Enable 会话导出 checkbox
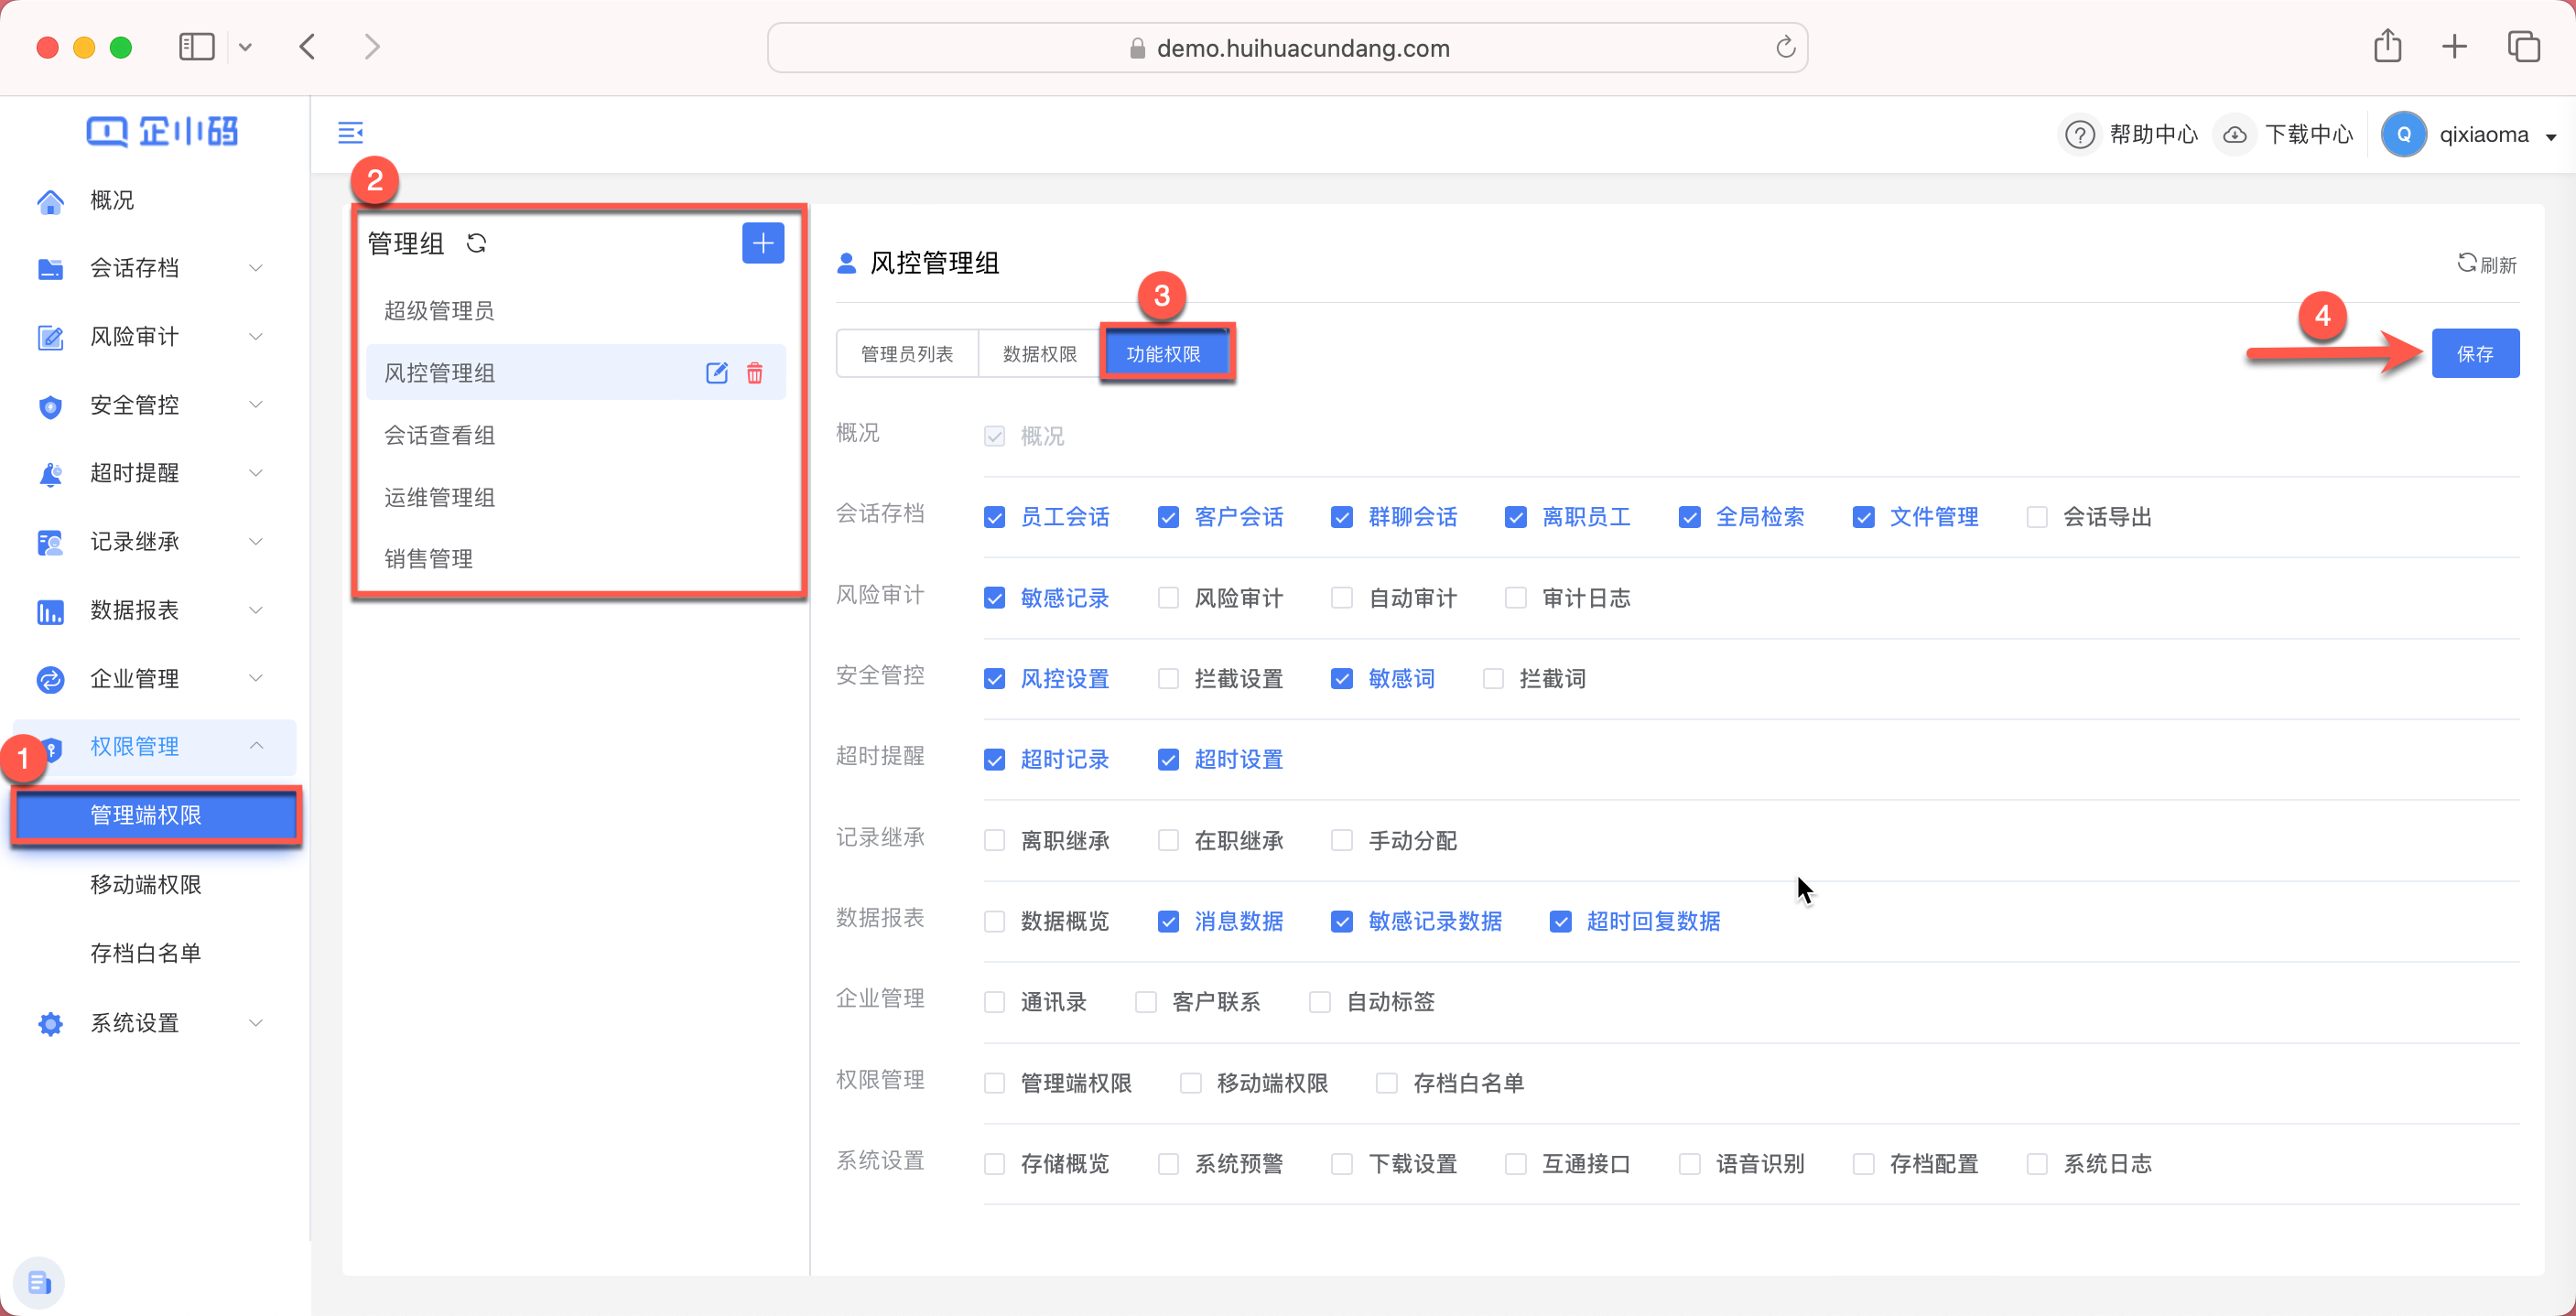Viewport: 2576px width, 1316px height. (x=2036, y=517)
